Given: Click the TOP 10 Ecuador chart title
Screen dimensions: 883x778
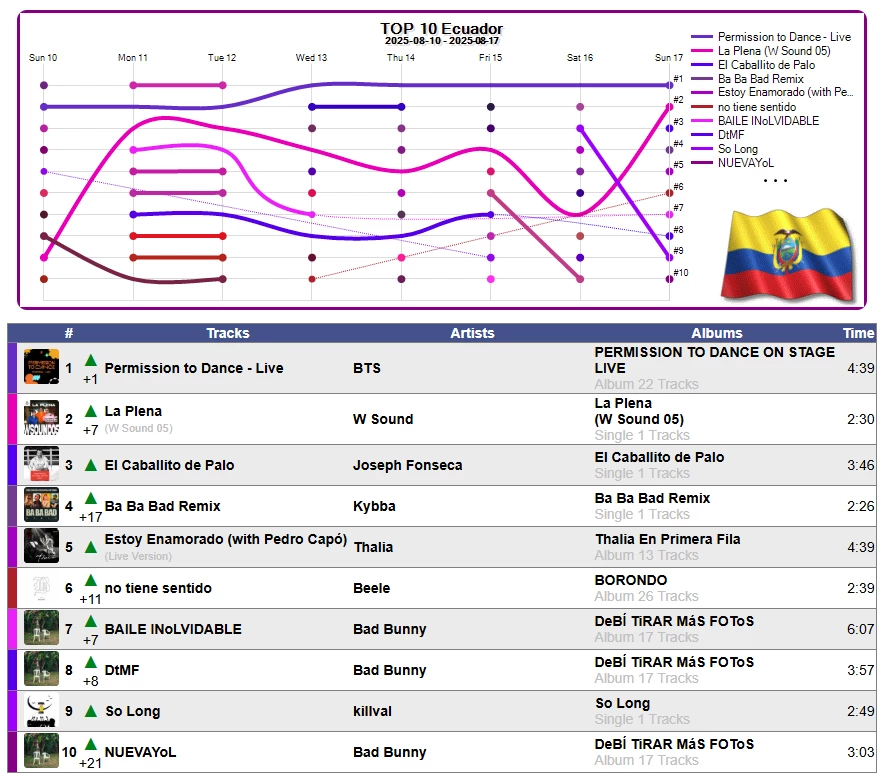Looking at the screenshot, I should click(x=442, y=29).
